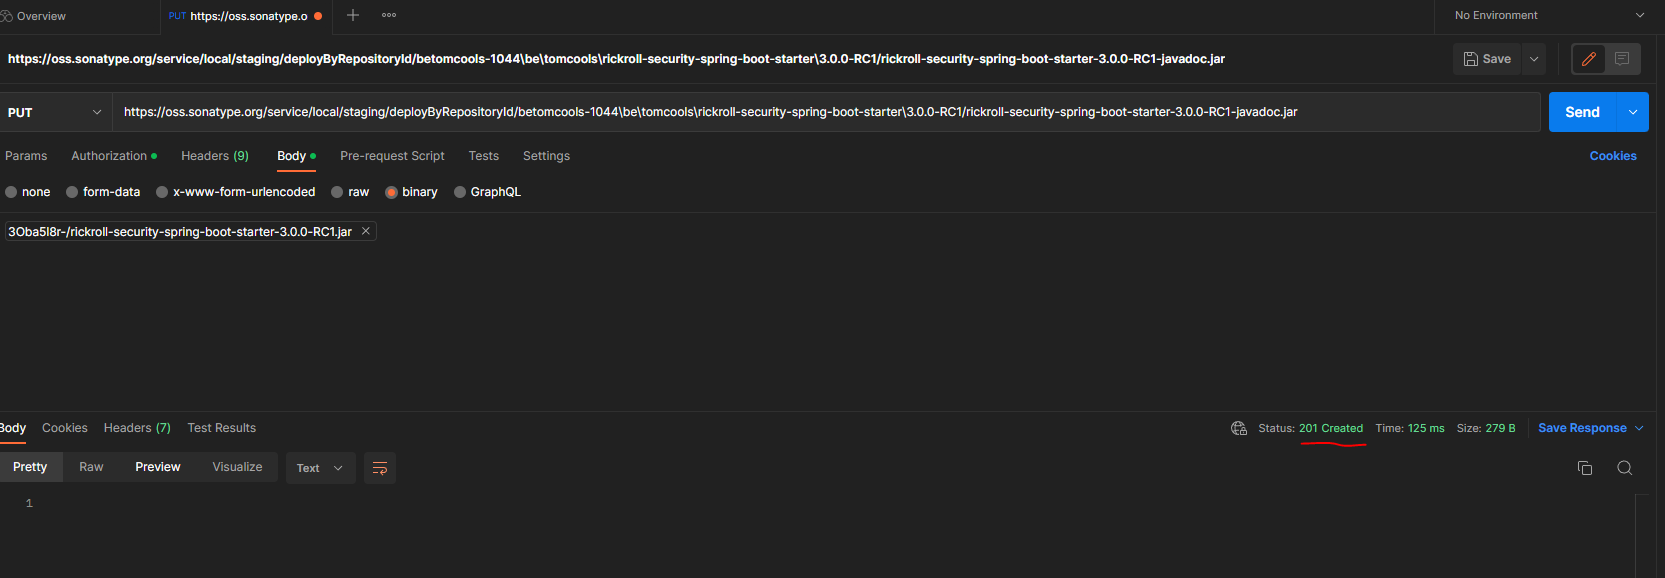Switch to the Authorization tab
This screenshot has height=578, width=1665.
coord(108,156)
